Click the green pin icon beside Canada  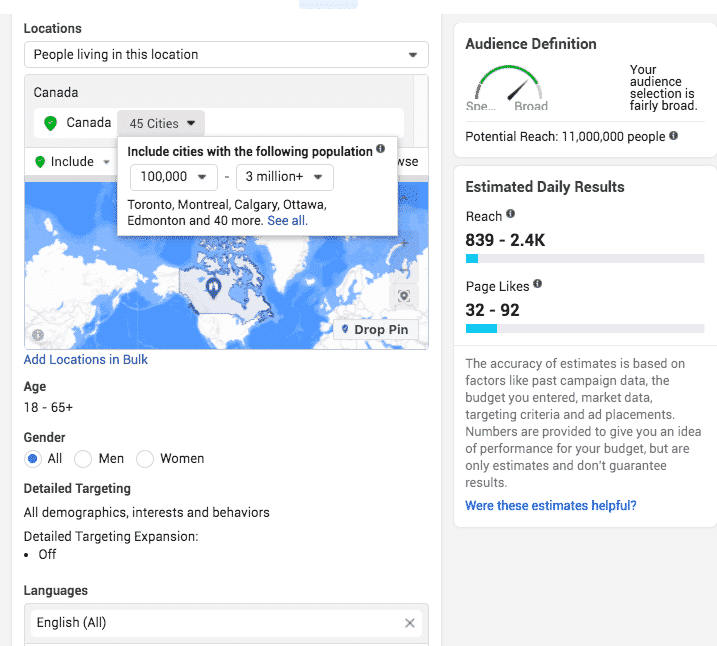click(x=50, y=123)
